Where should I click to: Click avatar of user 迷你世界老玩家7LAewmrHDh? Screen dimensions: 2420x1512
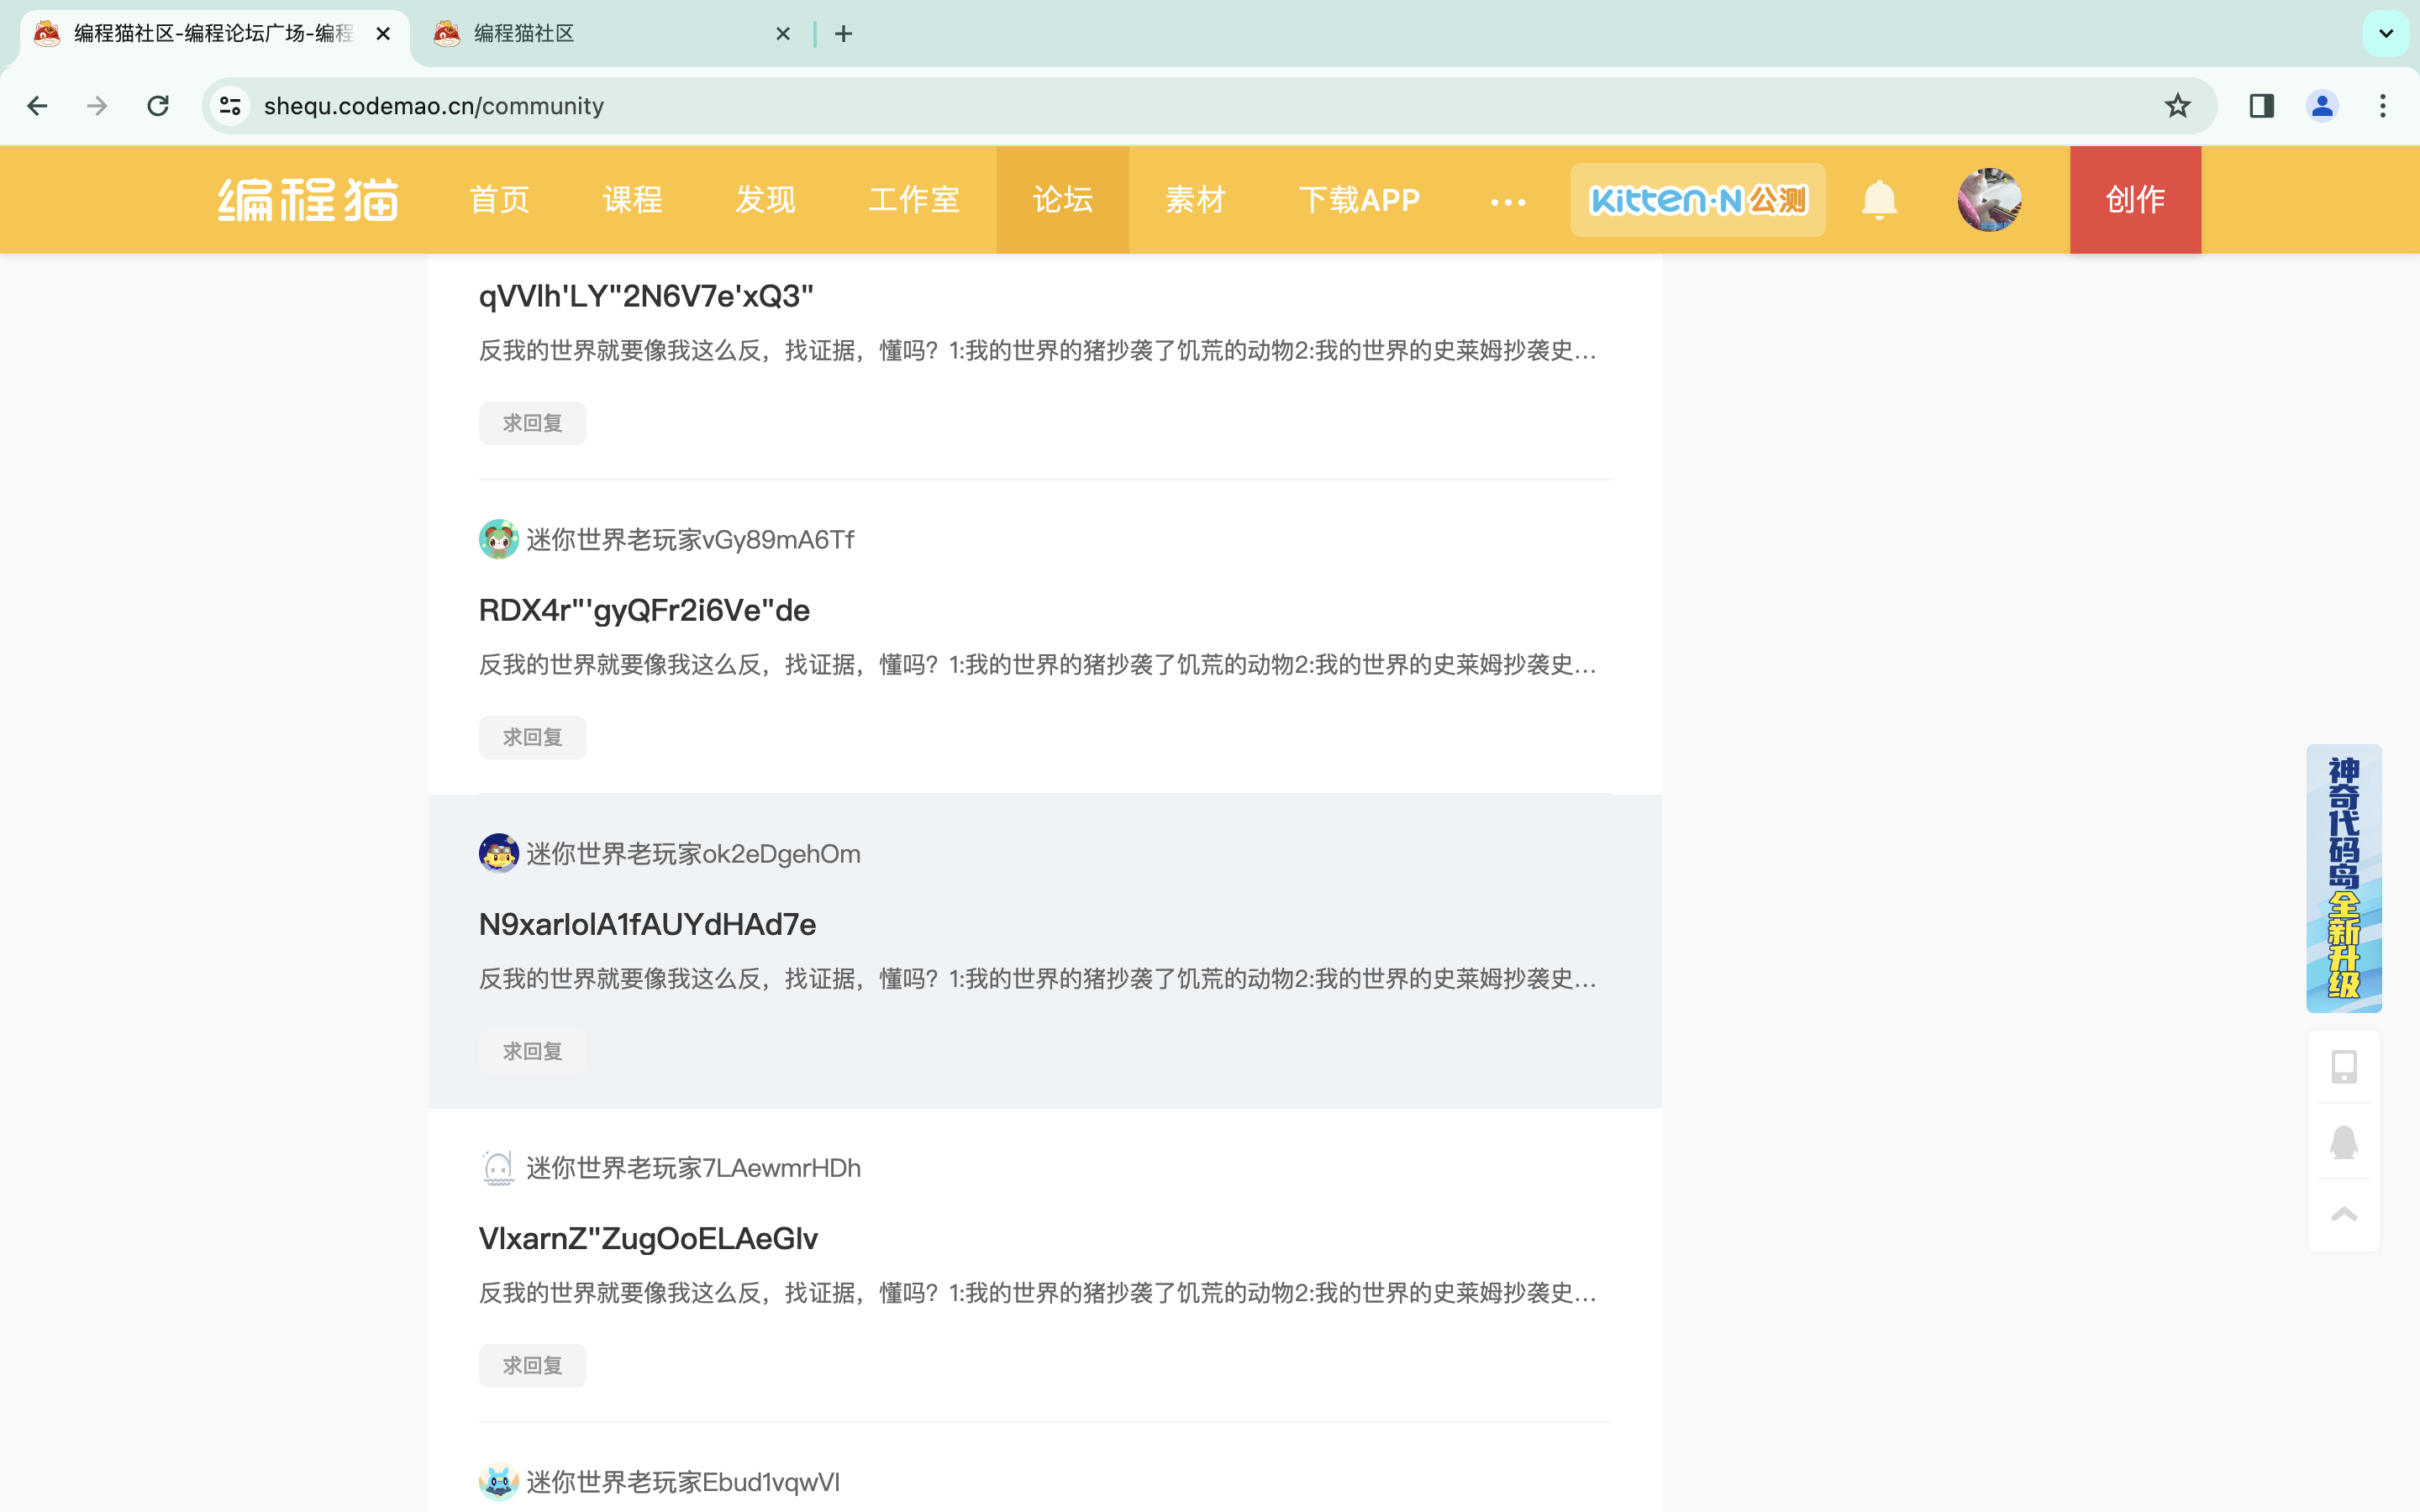(498, 1167)
